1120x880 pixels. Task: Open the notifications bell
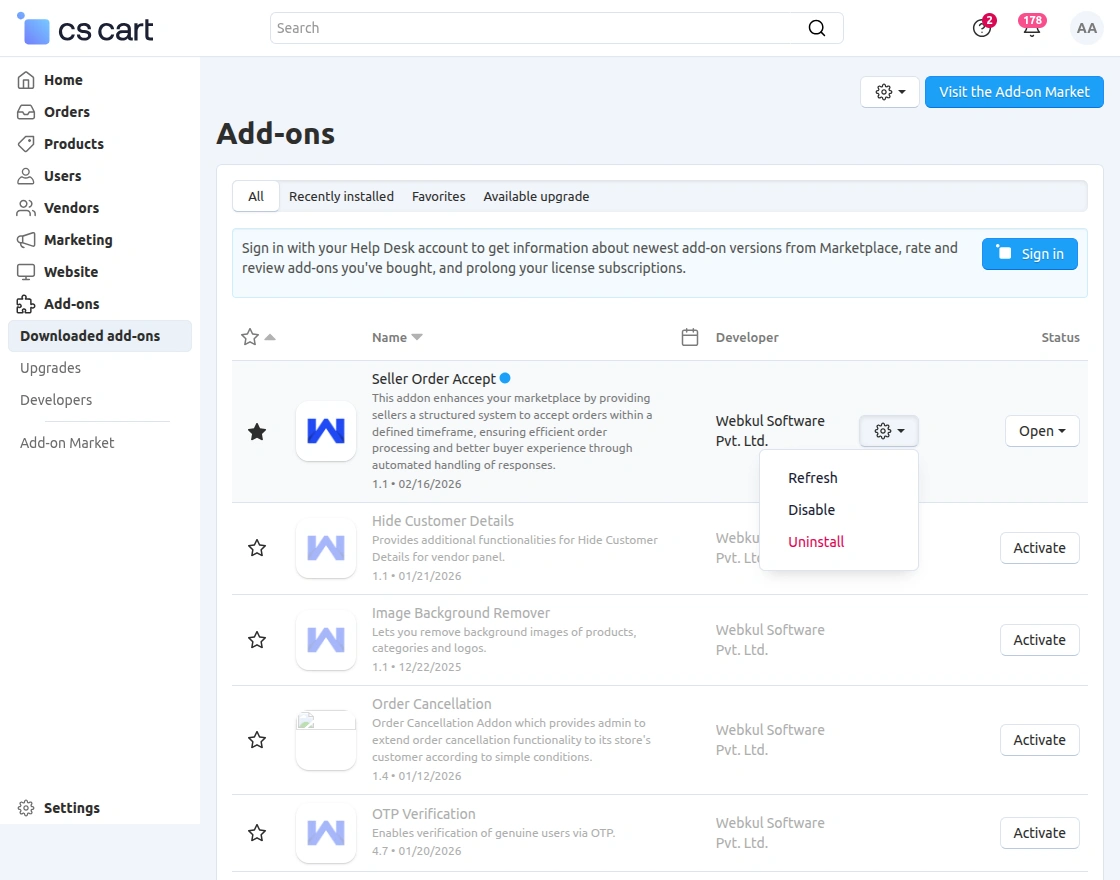coord(1031,28)
